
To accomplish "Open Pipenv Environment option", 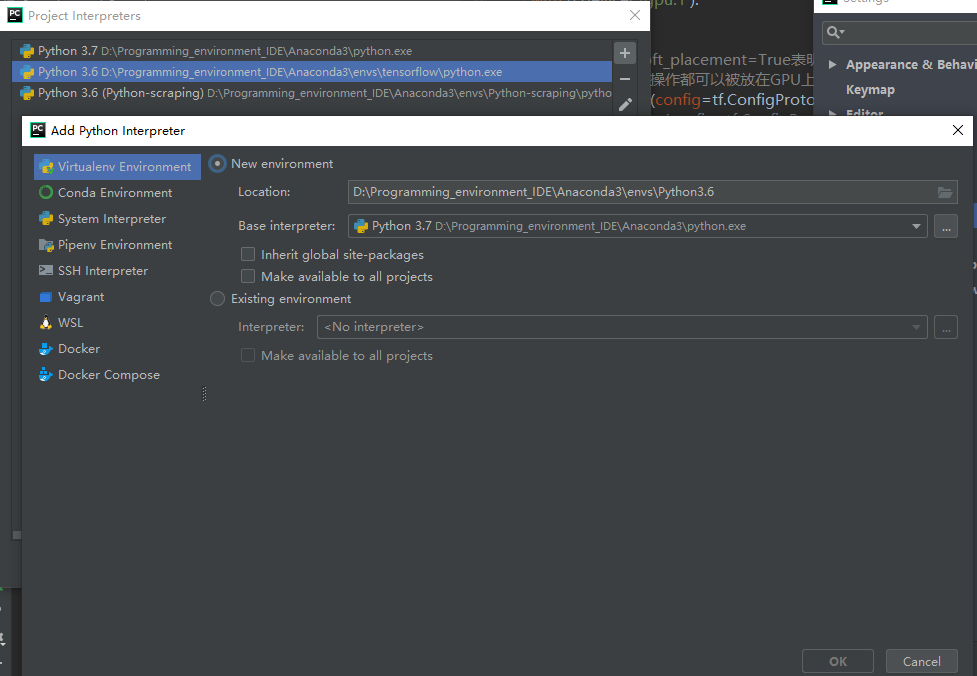I will coord(115,245).
